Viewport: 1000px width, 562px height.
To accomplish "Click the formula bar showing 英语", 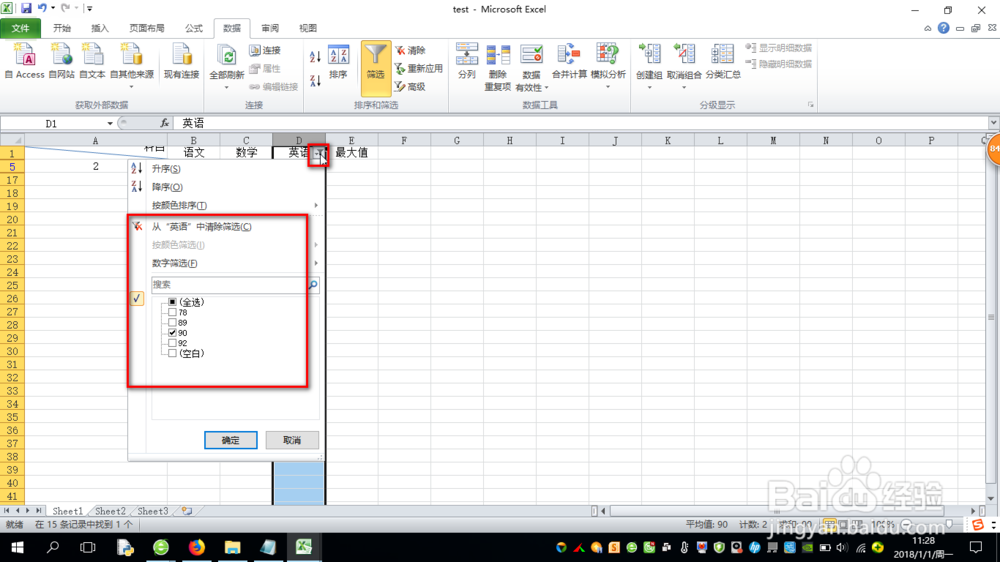I will pyautogui.click(x=580, y=123).
